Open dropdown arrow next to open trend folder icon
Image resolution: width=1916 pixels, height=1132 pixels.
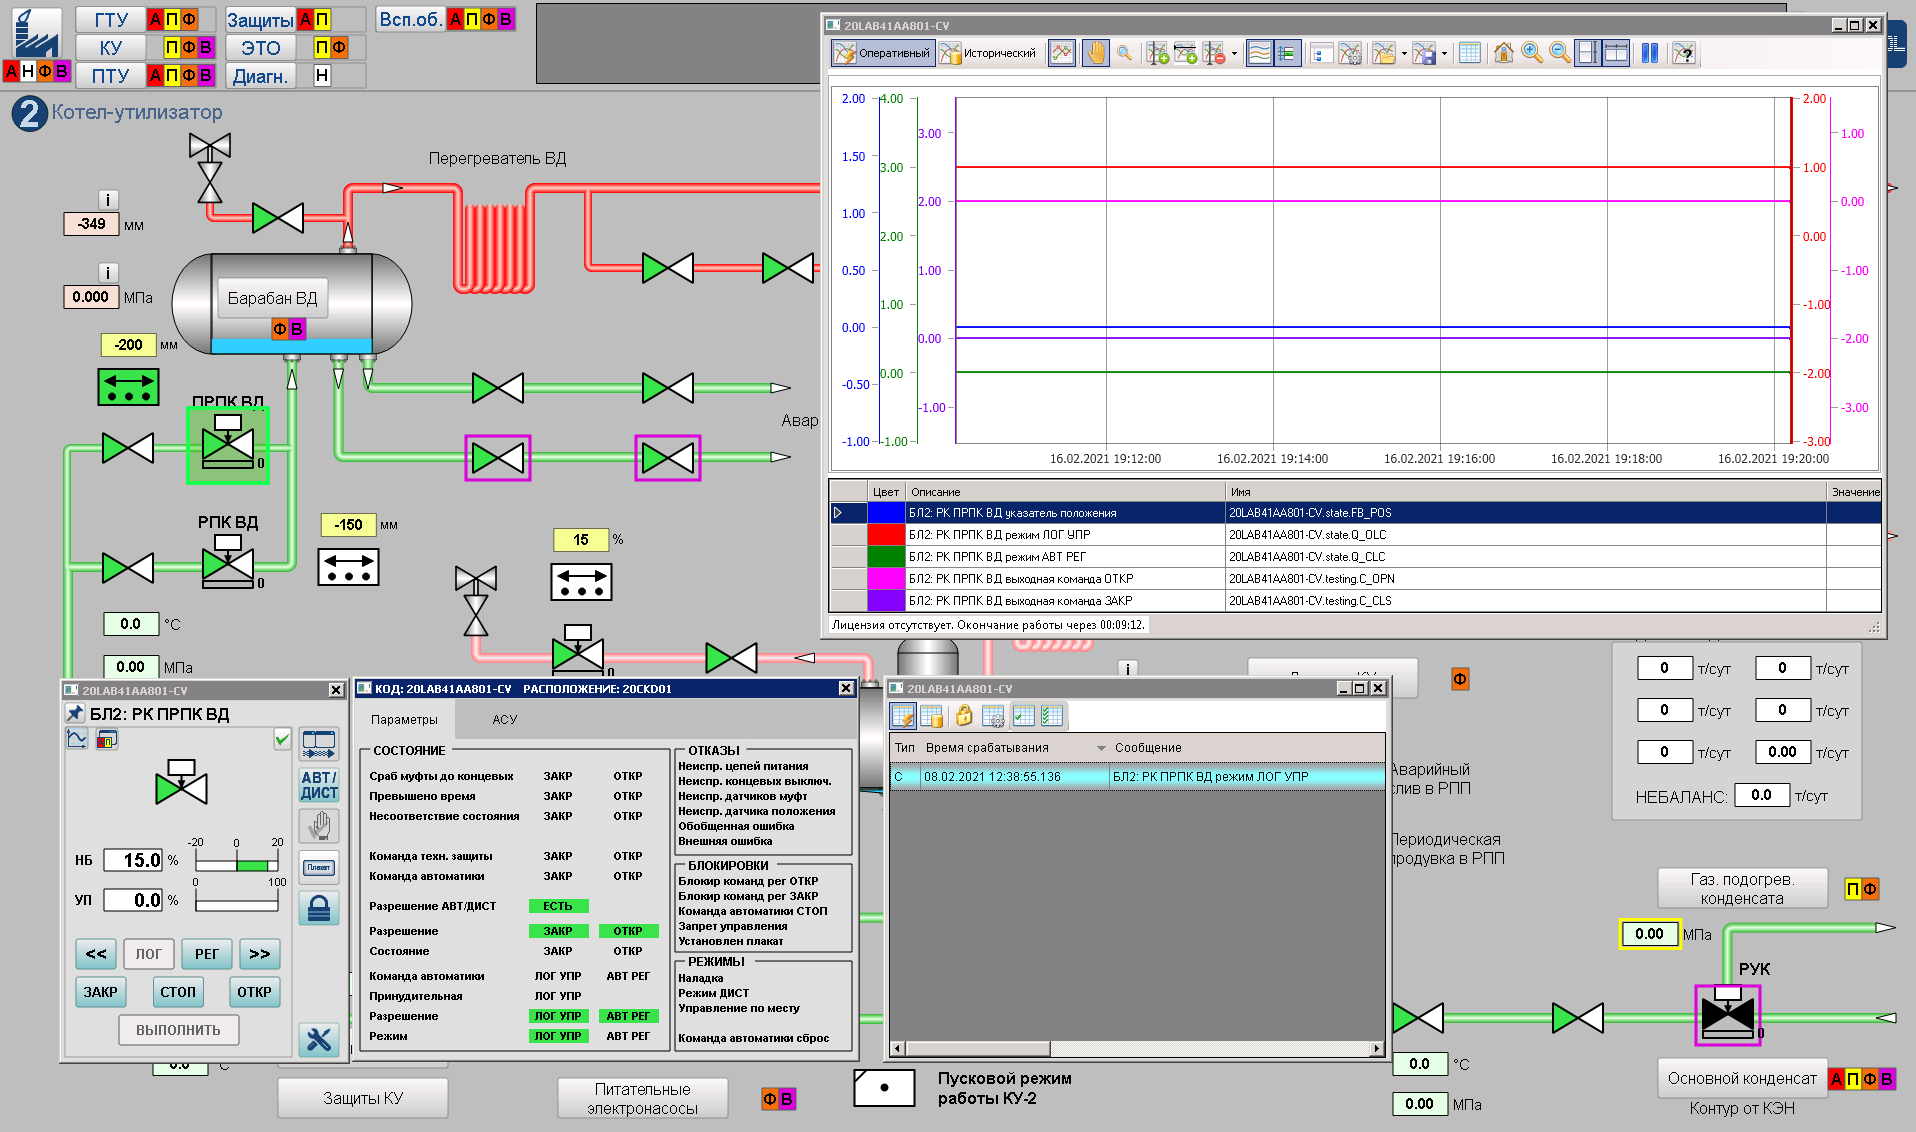(x=1404, y=54)
